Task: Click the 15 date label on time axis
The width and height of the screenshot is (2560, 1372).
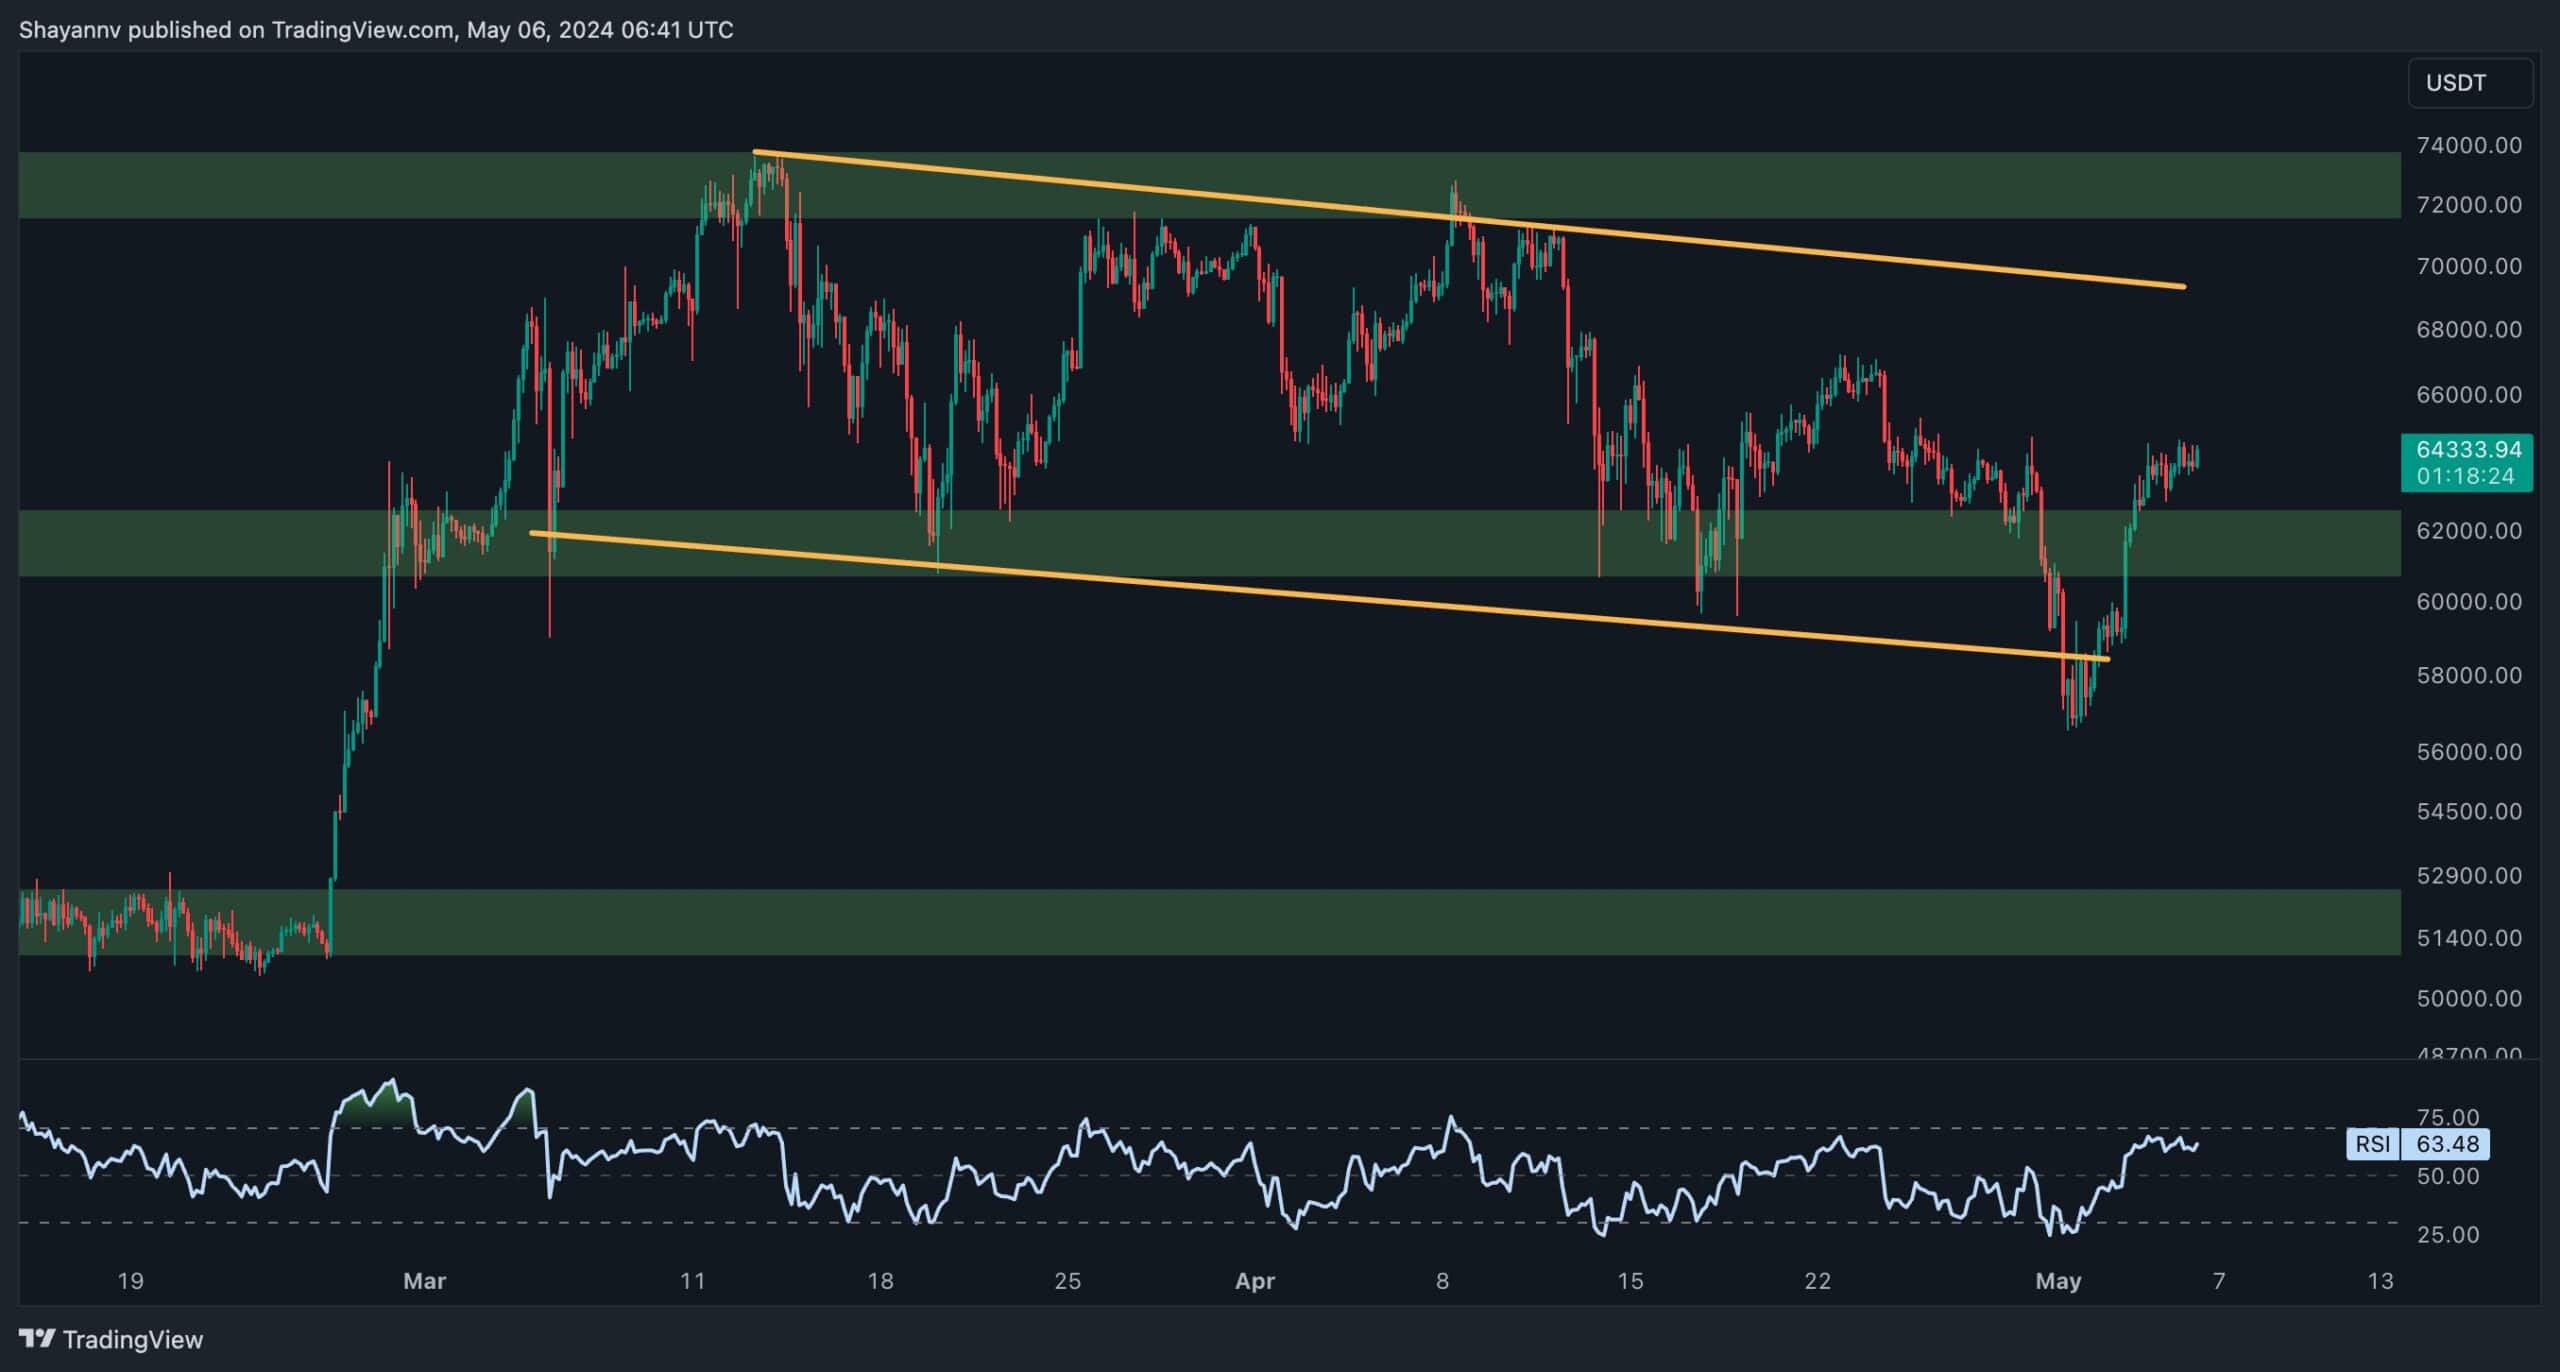Action: (1630, 1281)
